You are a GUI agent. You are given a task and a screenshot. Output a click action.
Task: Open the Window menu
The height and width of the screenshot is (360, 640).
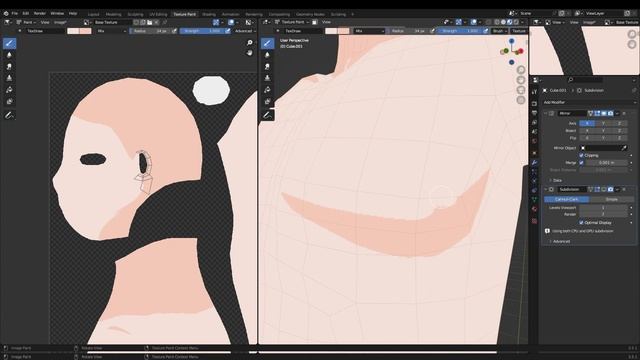(57, 13)
